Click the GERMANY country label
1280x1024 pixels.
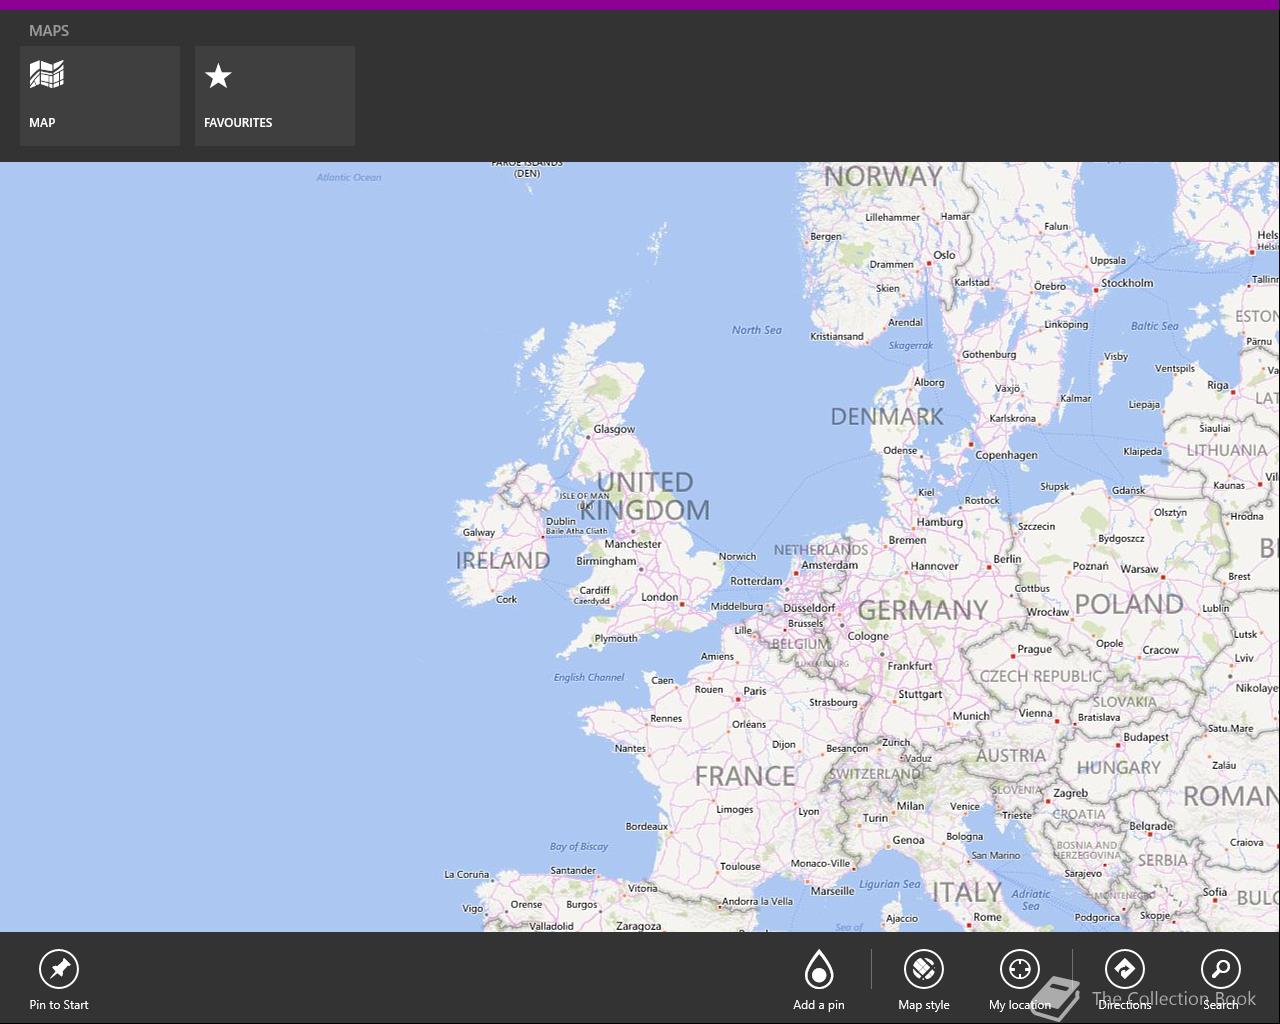(x=923, y=610)
